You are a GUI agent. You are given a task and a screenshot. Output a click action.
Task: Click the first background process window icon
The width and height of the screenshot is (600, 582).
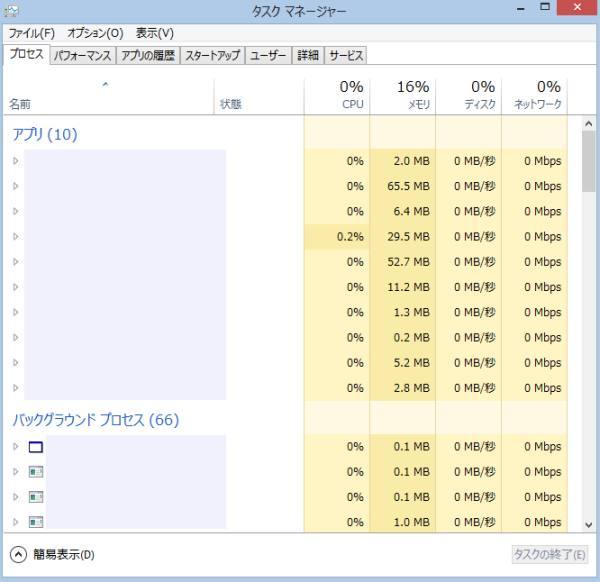pos(36,447)
